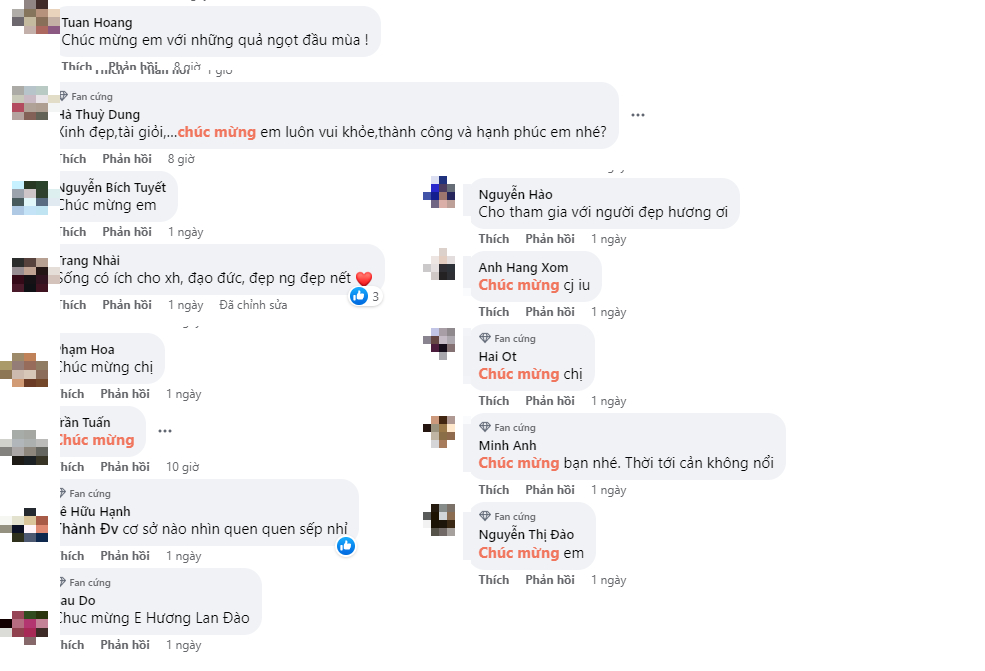Open the three-dot menu beside Trần Tuấn's comment
Image resolution: width=985 pixels, height=671 pixels.
165,431
